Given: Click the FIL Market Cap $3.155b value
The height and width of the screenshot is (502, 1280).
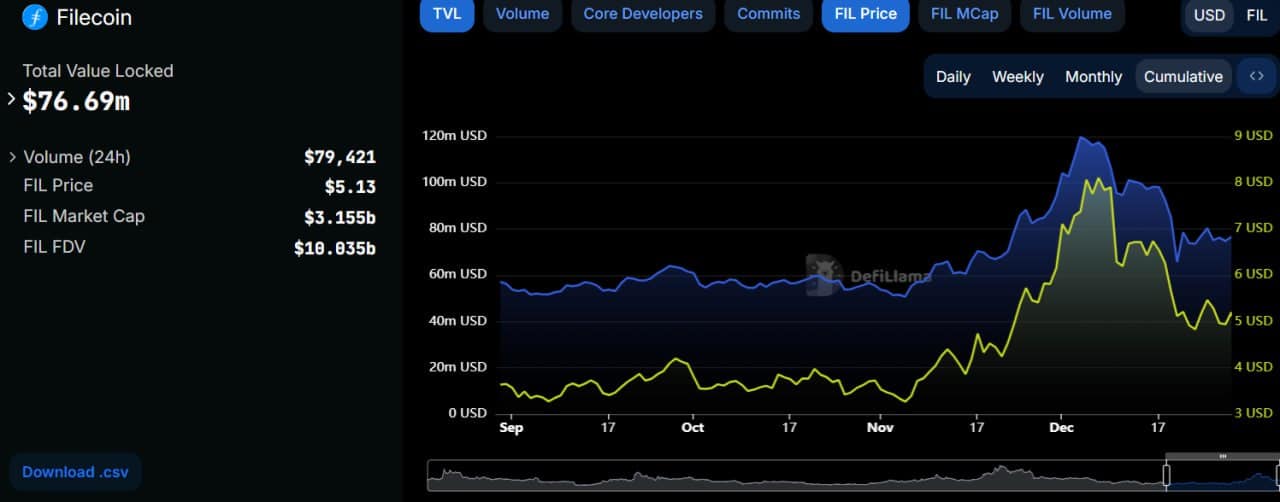Looking at the screenshot, I should 340,217.
